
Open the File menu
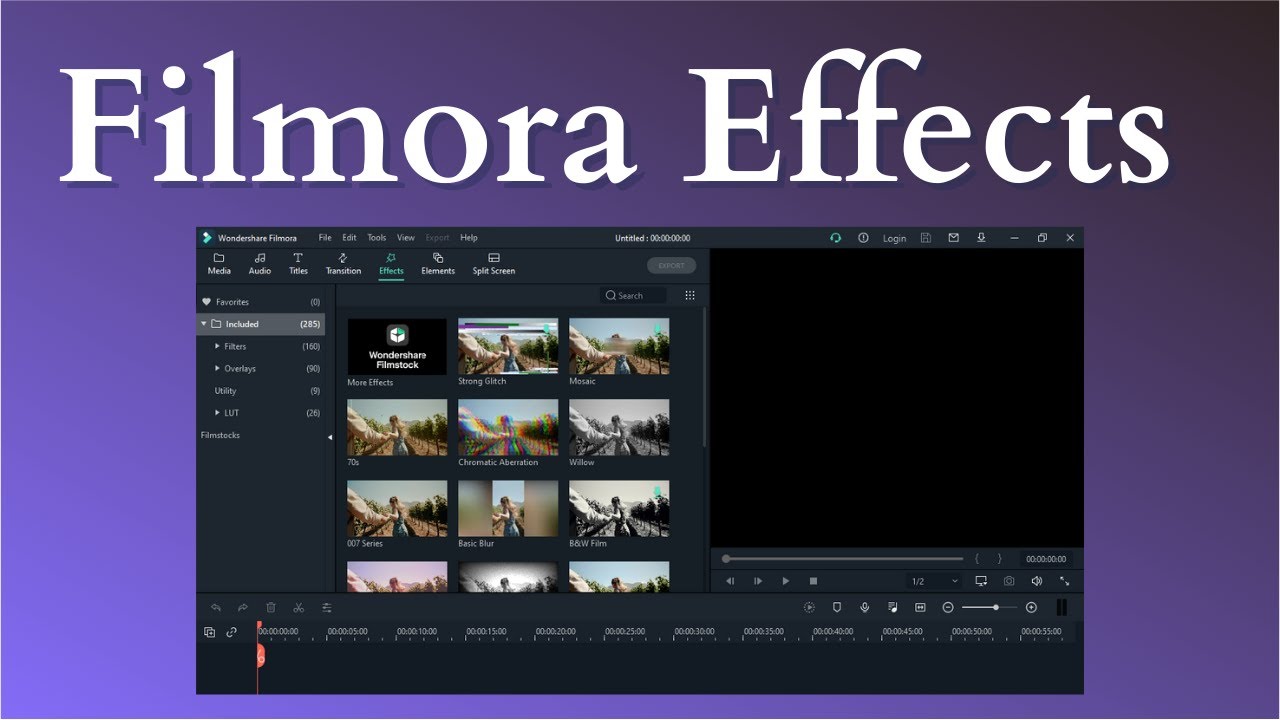click(325, 238)
